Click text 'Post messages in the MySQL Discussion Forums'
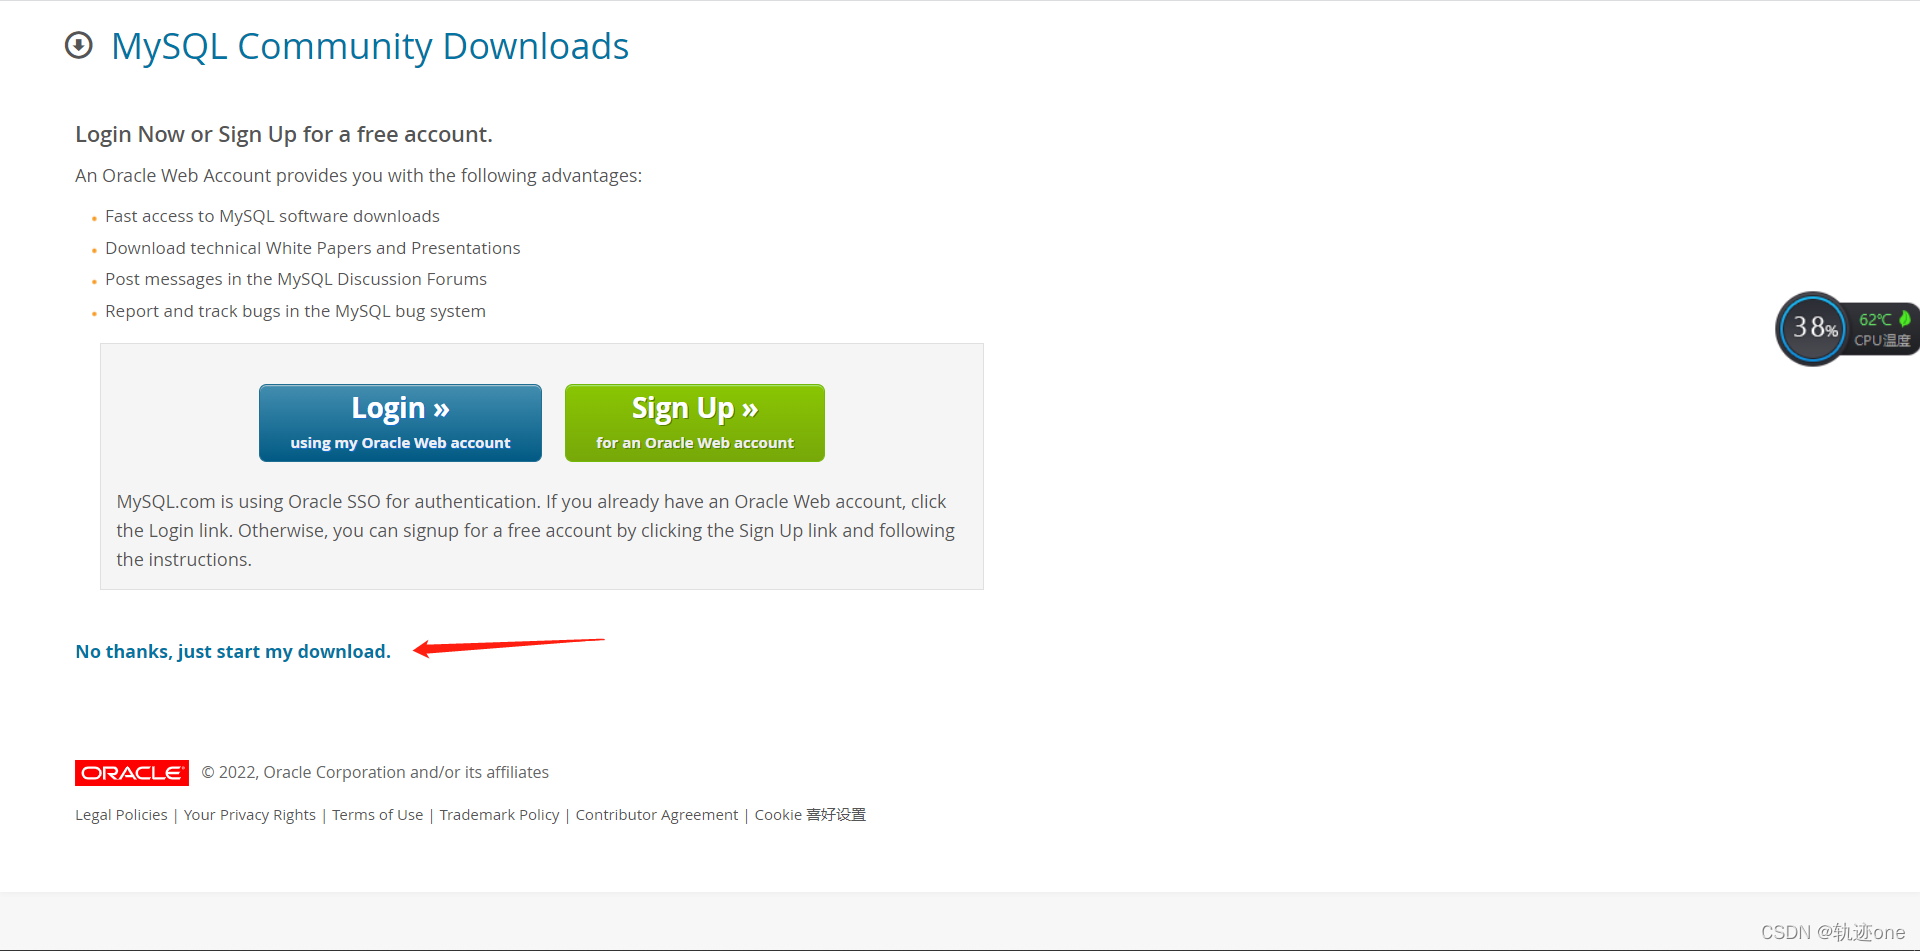 (296, 279)
